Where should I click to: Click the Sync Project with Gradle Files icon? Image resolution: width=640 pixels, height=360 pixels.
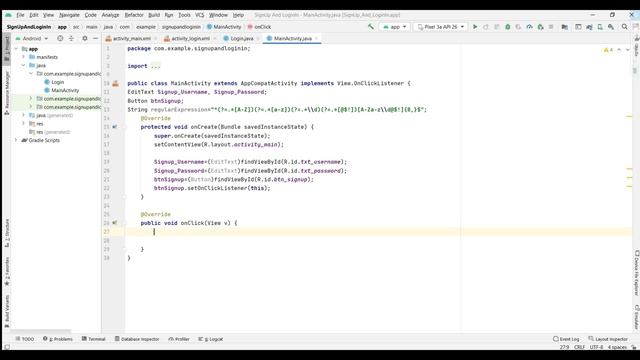(x=589, y=27)
